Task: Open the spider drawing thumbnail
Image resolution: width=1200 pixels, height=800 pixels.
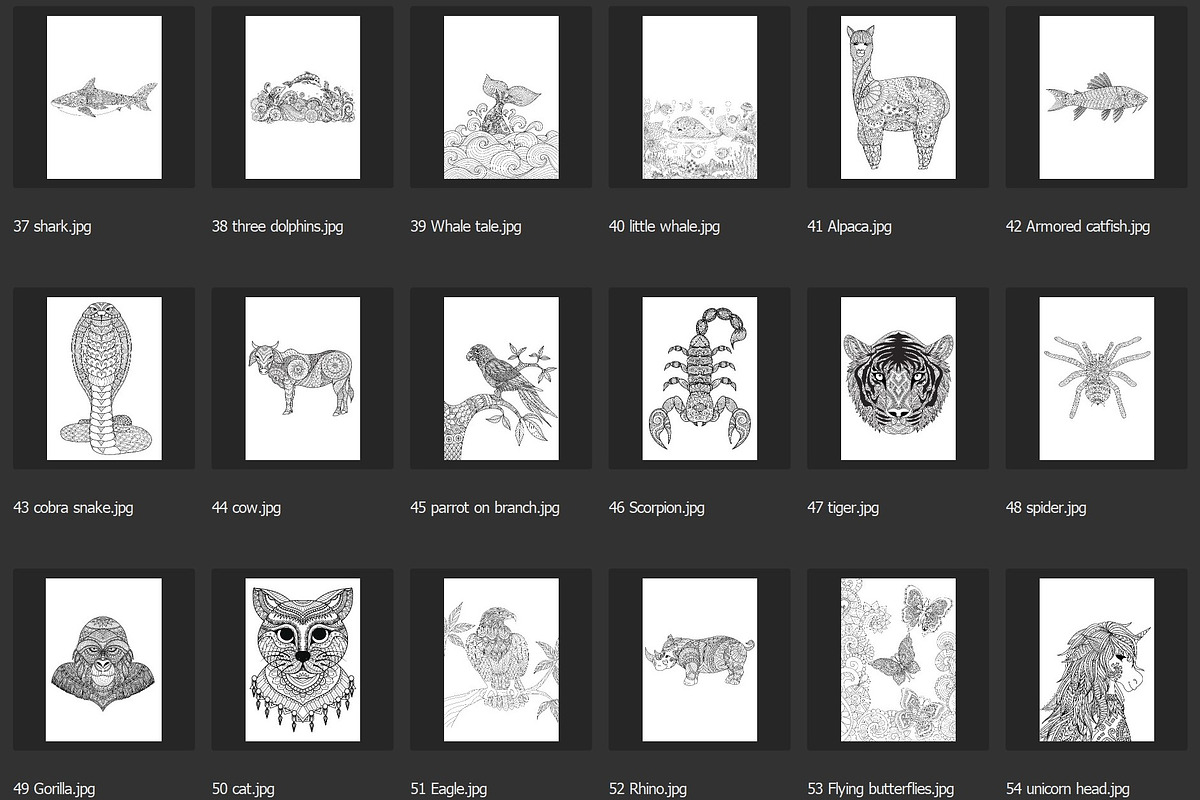Action: (1097, 379)
